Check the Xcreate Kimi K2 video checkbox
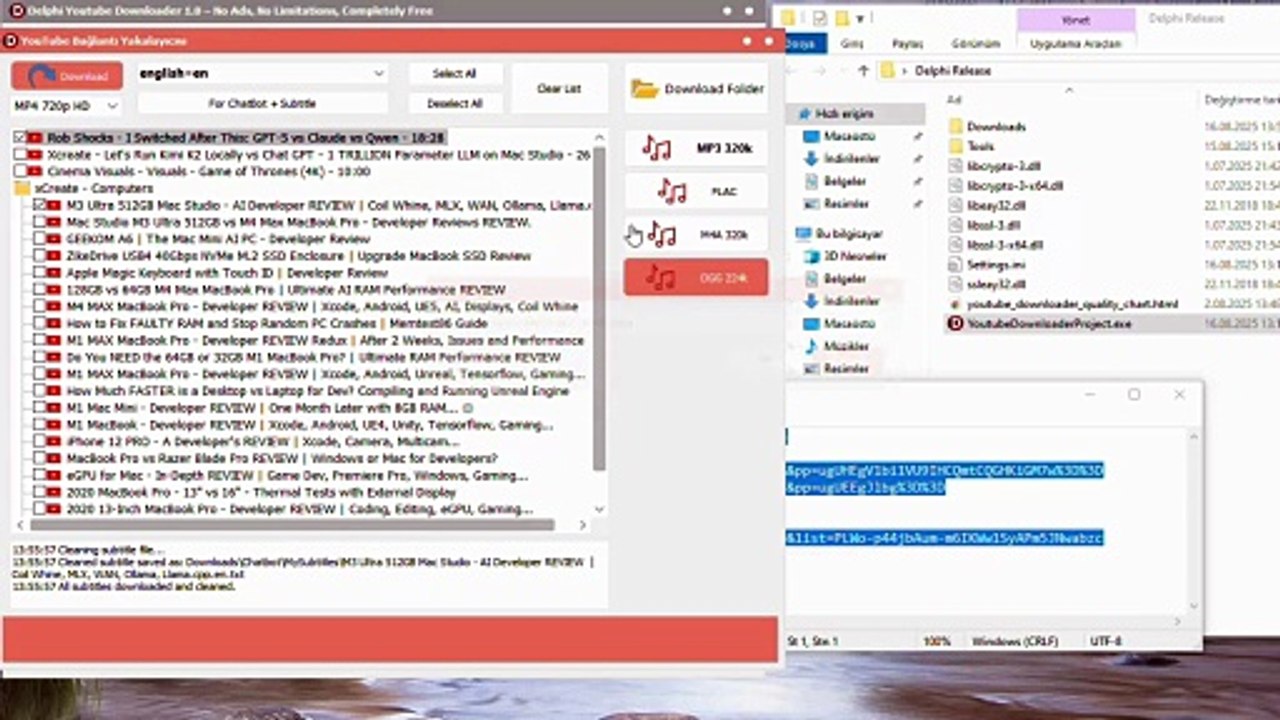The image size is (1280, 720). pos(20,154)
